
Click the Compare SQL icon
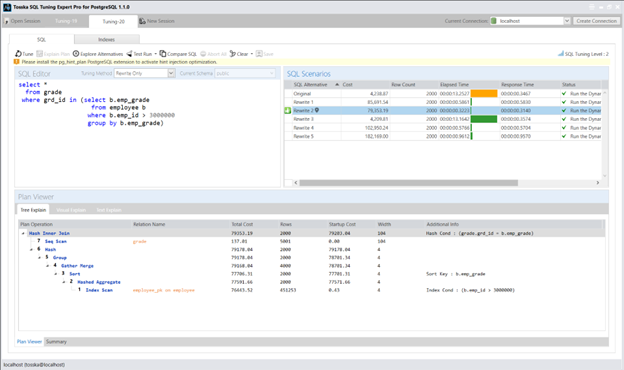(x=163, y=53)
